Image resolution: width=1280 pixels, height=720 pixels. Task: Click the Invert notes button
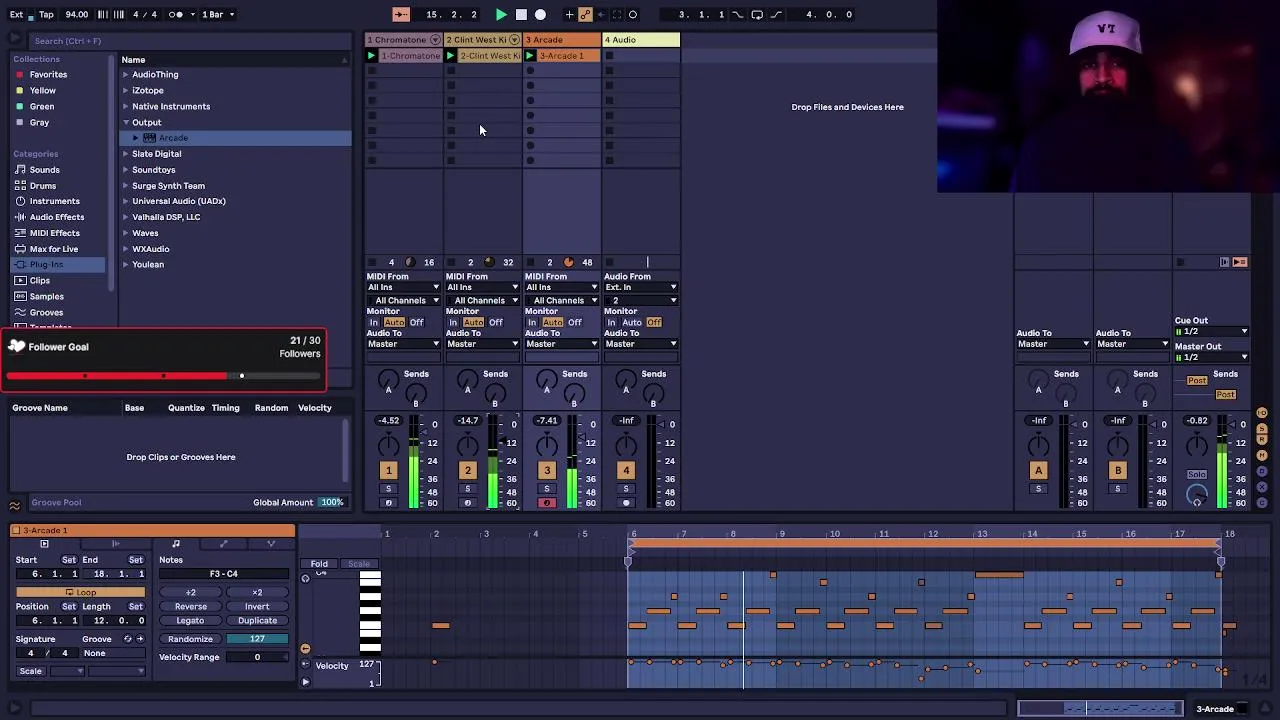tap(257, 607)
